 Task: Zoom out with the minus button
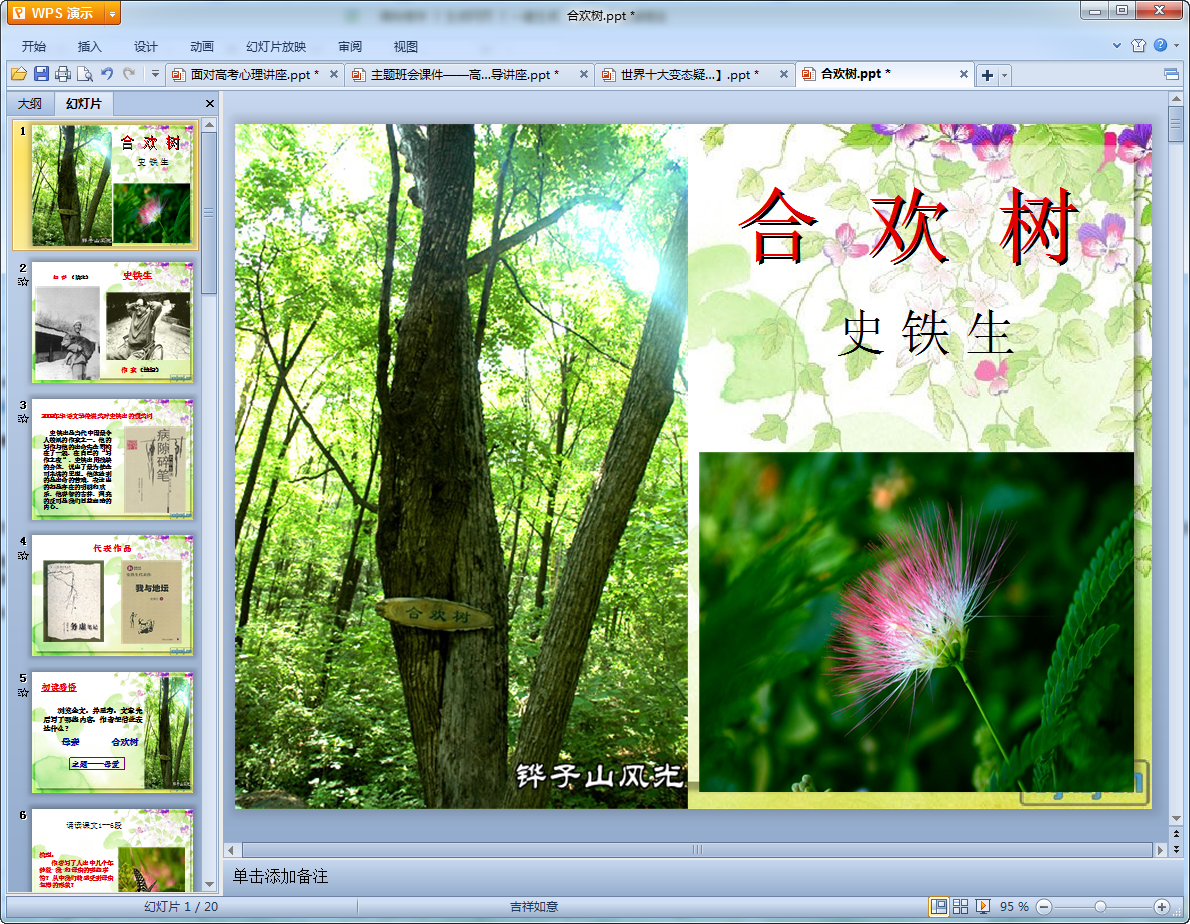click(1044, 907)
